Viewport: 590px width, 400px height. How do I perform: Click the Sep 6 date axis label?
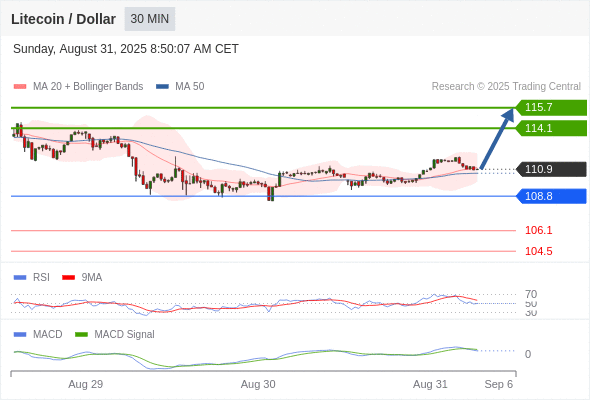(499, 384)
